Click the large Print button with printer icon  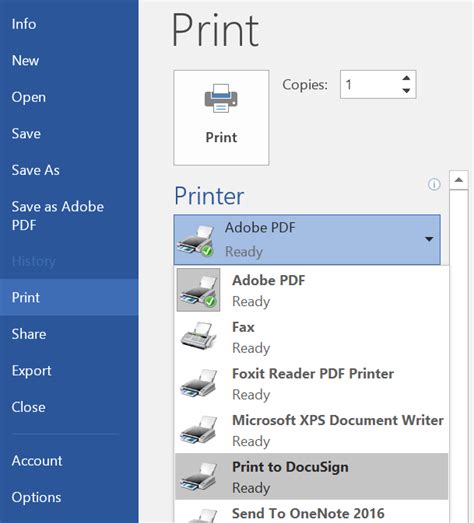221,117
